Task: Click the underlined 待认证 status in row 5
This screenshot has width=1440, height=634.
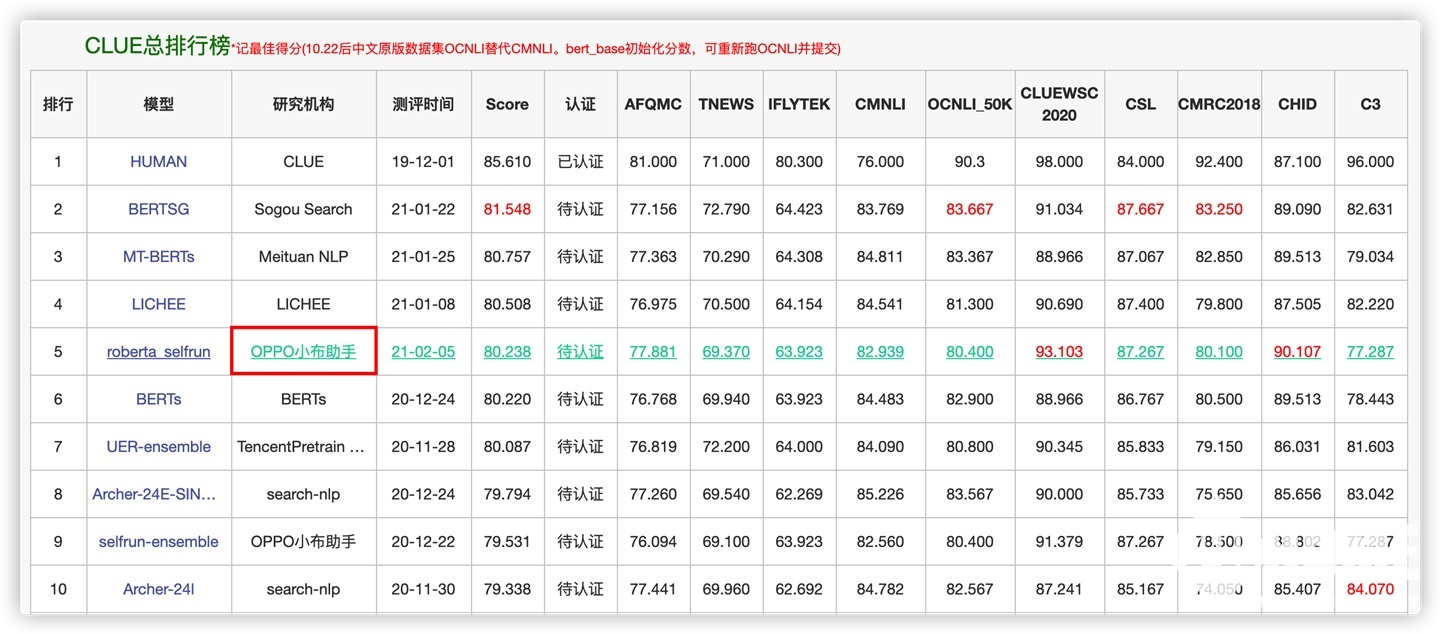Action: click(580, 352)
